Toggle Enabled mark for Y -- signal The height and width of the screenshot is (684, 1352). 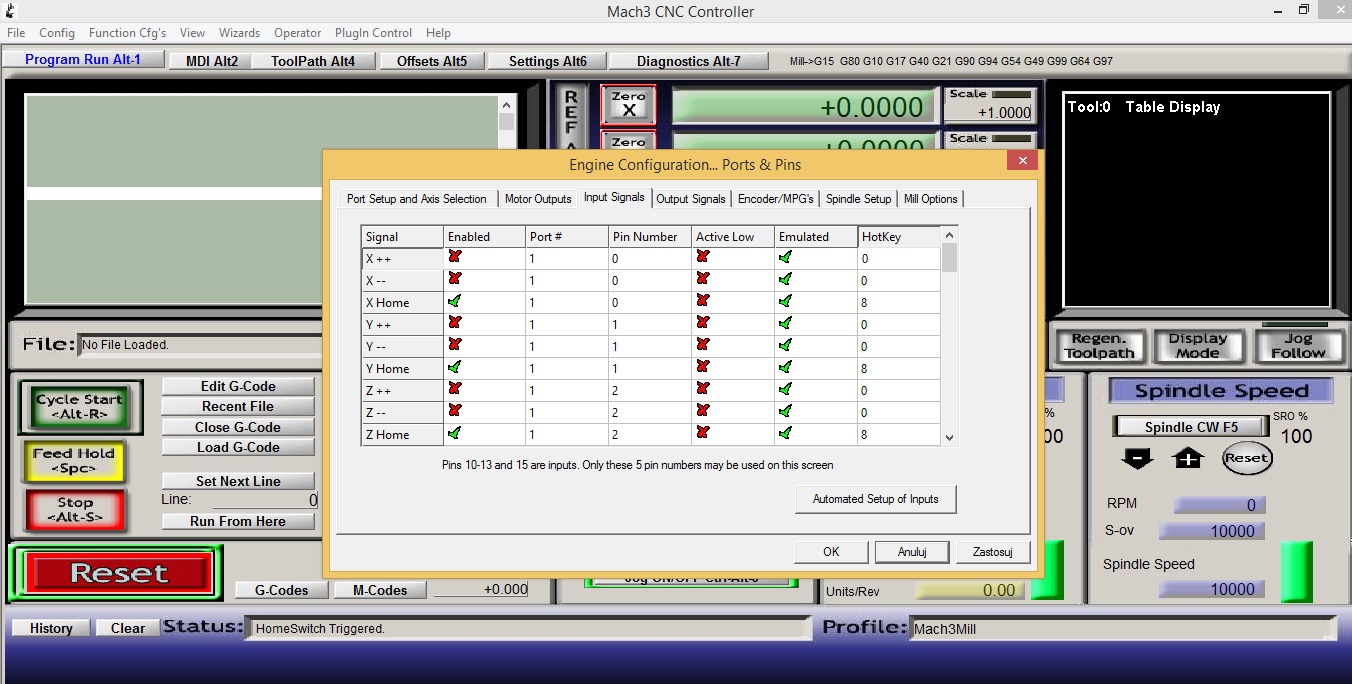pyautogui.click(x=455, y=346)
